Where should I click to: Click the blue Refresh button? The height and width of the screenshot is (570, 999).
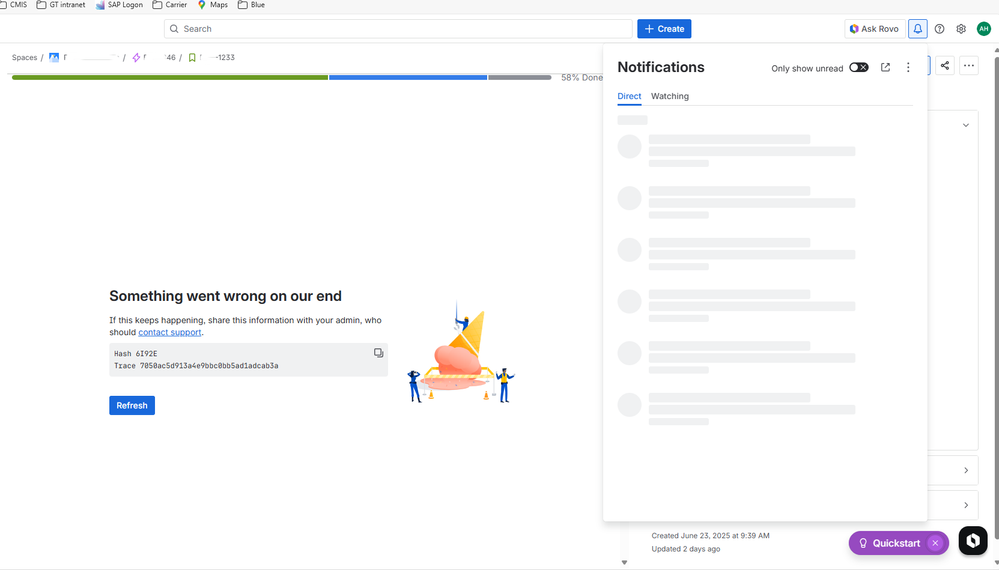pos(132,405)
